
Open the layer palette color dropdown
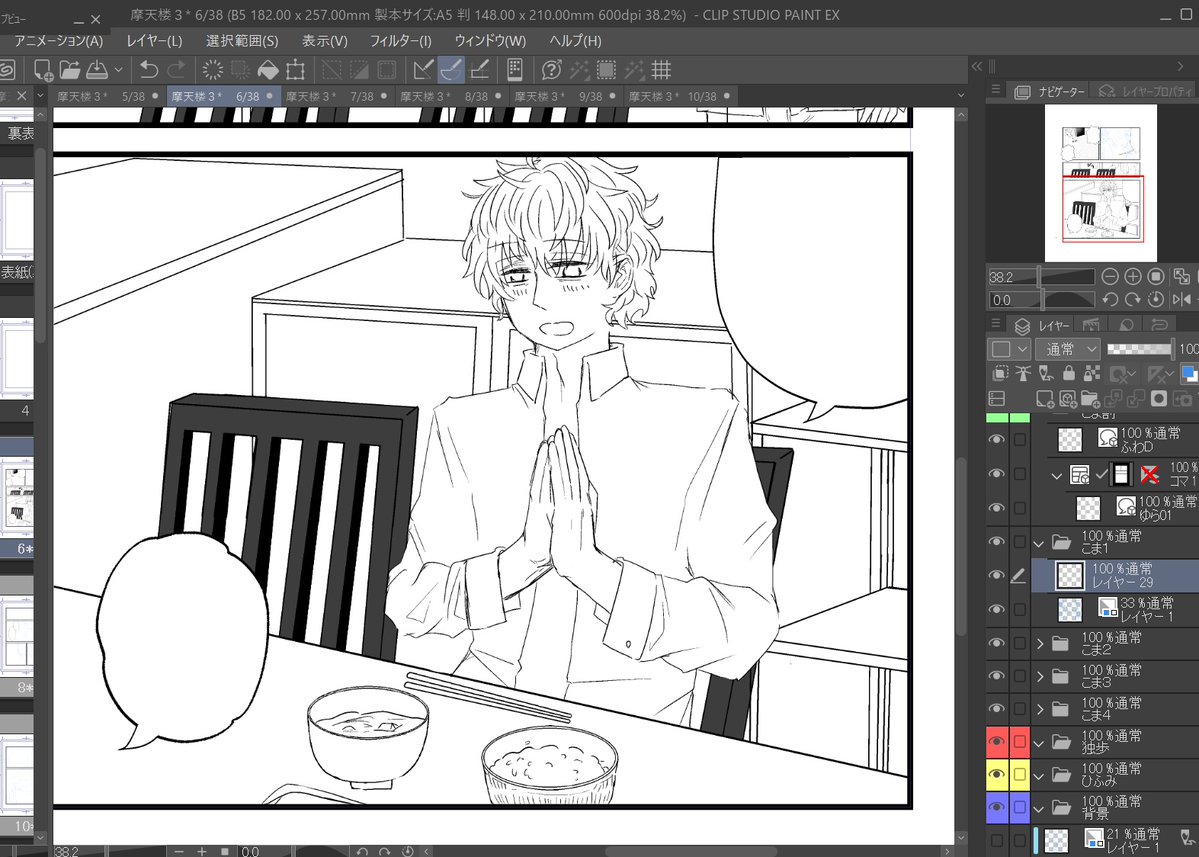coord(1009,349)
